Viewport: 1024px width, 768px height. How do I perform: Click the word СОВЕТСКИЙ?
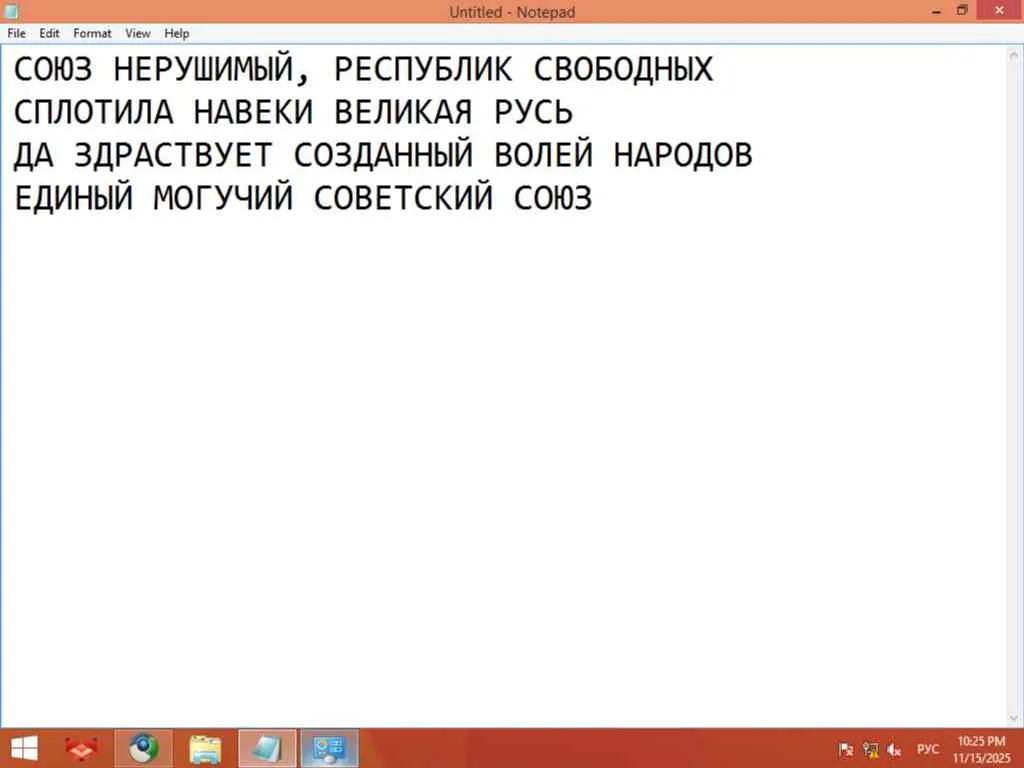(404, 197)
